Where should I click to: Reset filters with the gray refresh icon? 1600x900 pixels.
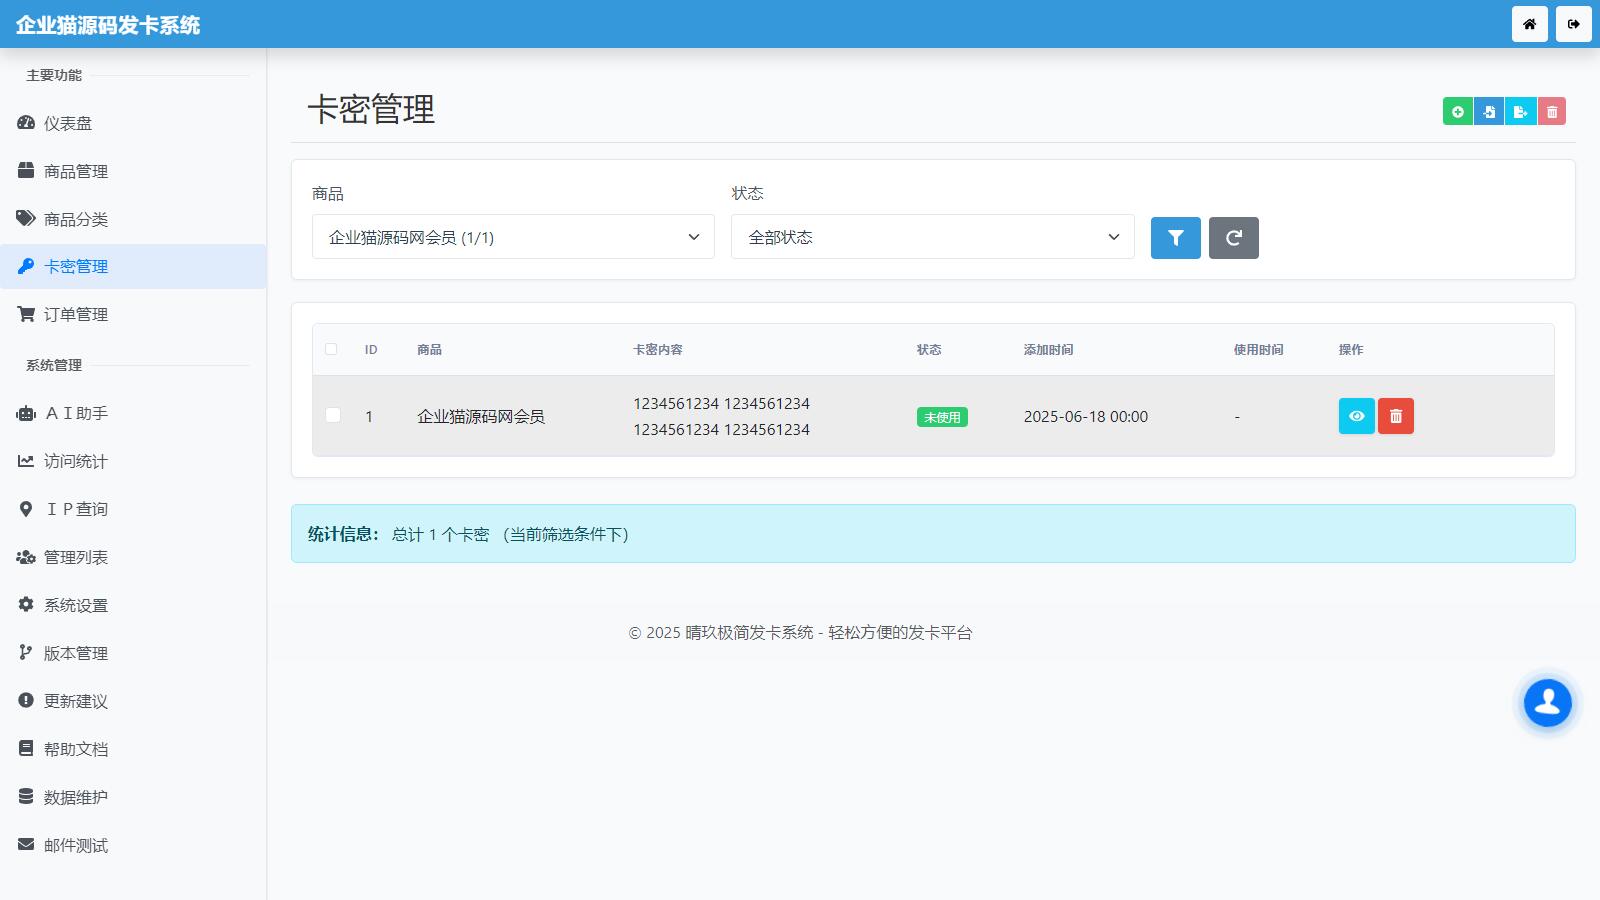point(1233,238)
